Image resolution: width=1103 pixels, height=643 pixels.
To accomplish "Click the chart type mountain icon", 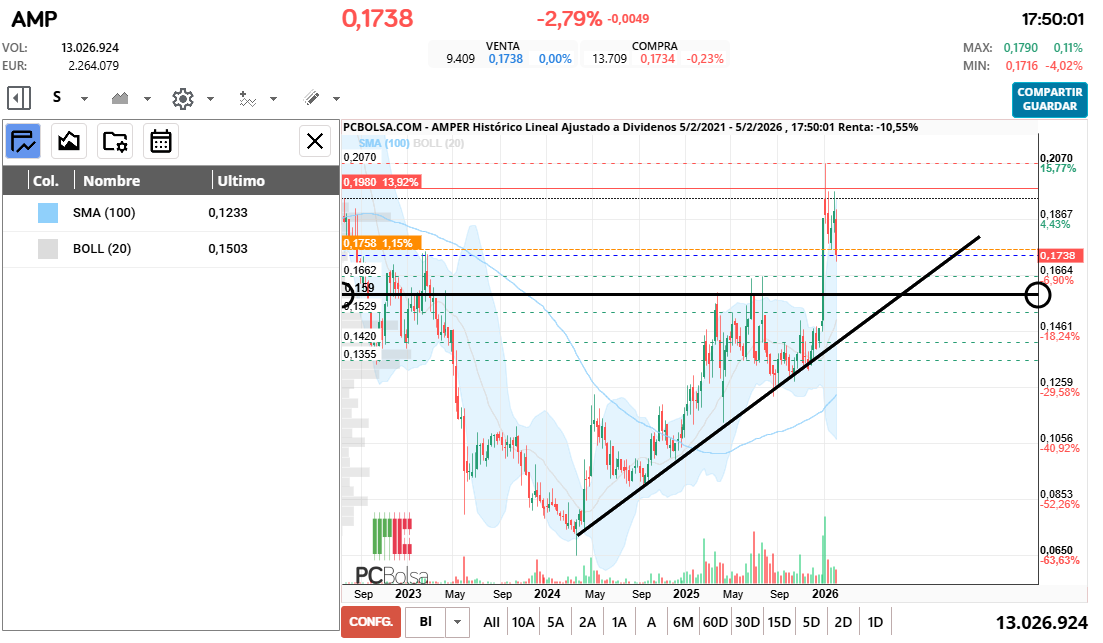I will (x=121, y=98).
